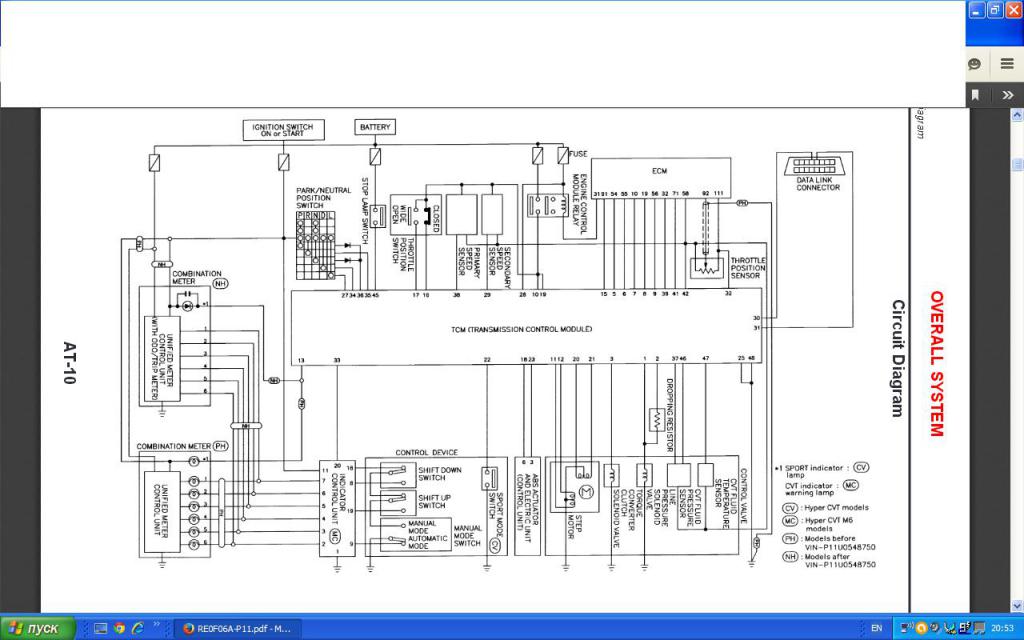
Task: Launch Chrome from quick launch bar
Action: (x=119, y=628)
